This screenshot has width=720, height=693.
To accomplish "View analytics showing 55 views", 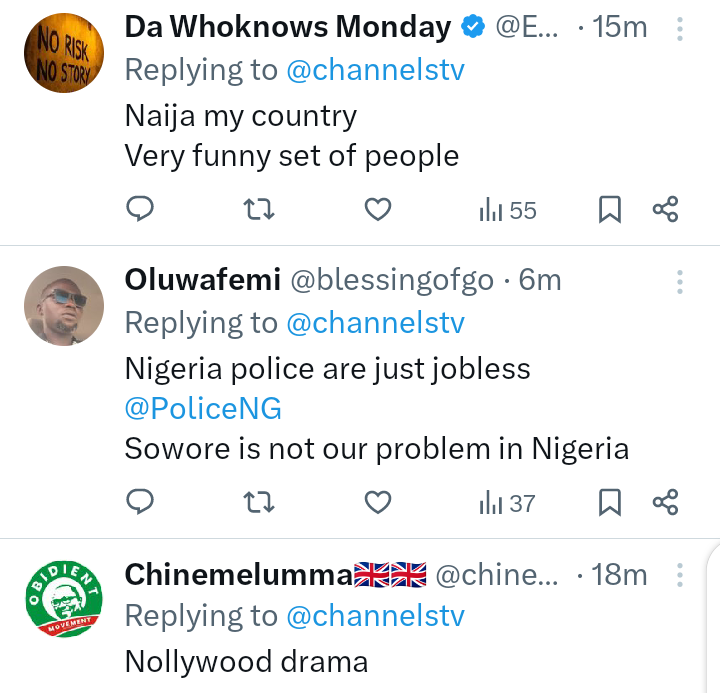I will 508,210.
